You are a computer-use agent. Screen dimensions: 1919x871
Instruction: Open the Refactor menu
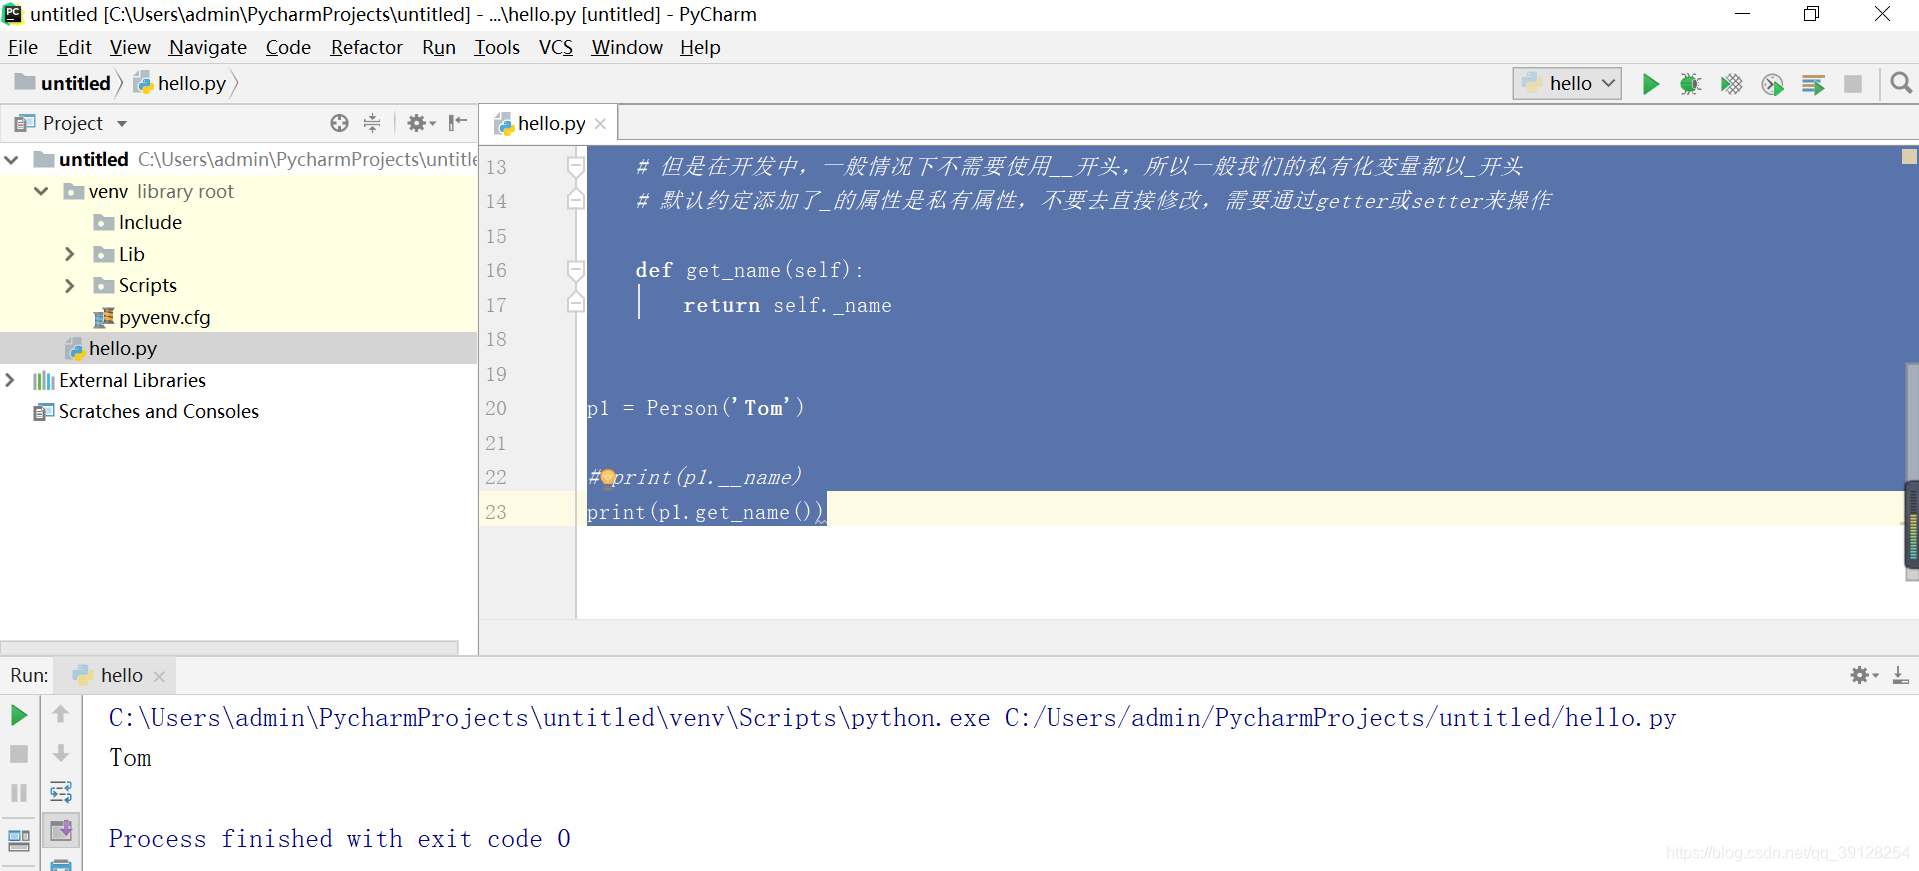point(366,47)
